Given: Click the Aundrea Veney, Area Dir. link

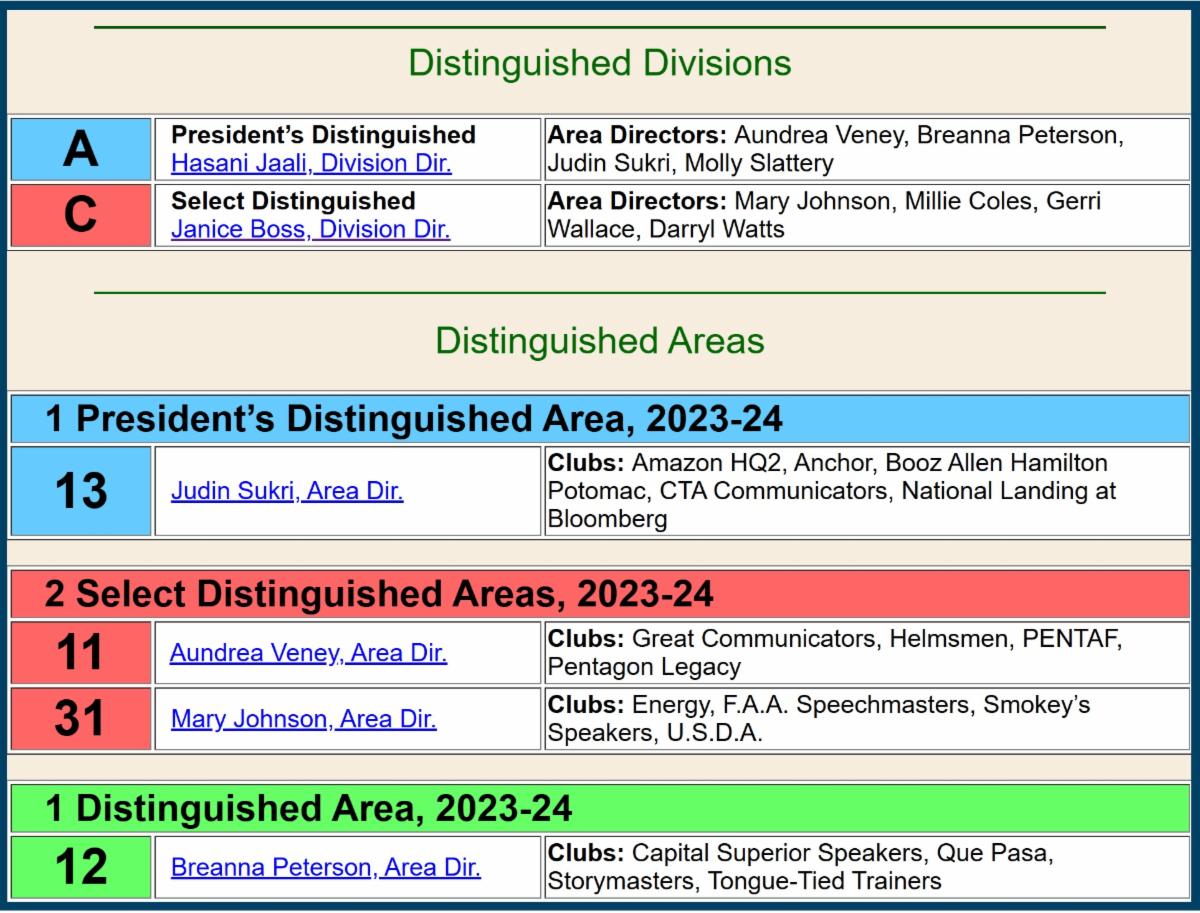Looking at the screenshot, I should coord(308,654).
